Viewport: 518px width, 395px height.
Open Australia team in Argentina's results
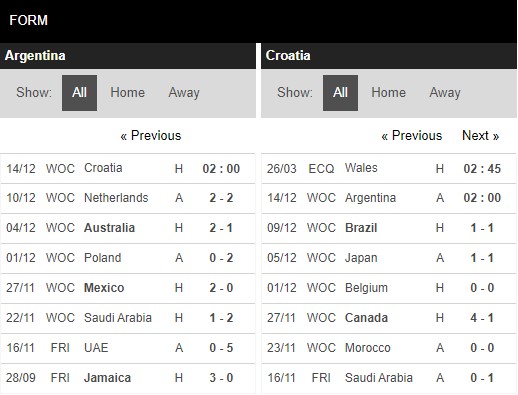[x=109, y=228]
